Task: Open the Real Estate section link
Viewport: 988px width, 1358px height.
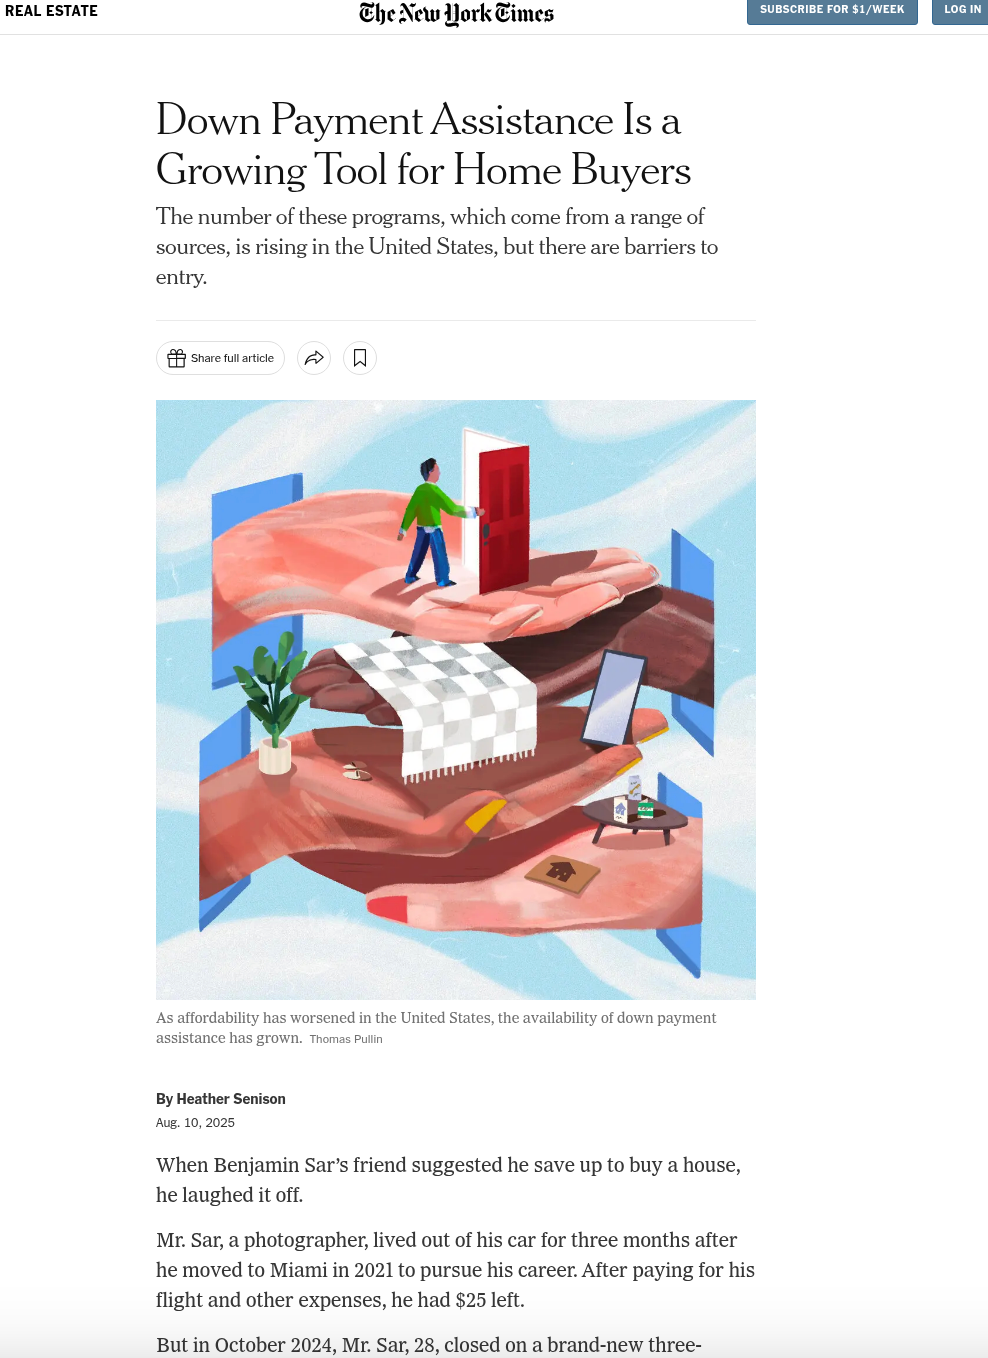Action: 51,11
